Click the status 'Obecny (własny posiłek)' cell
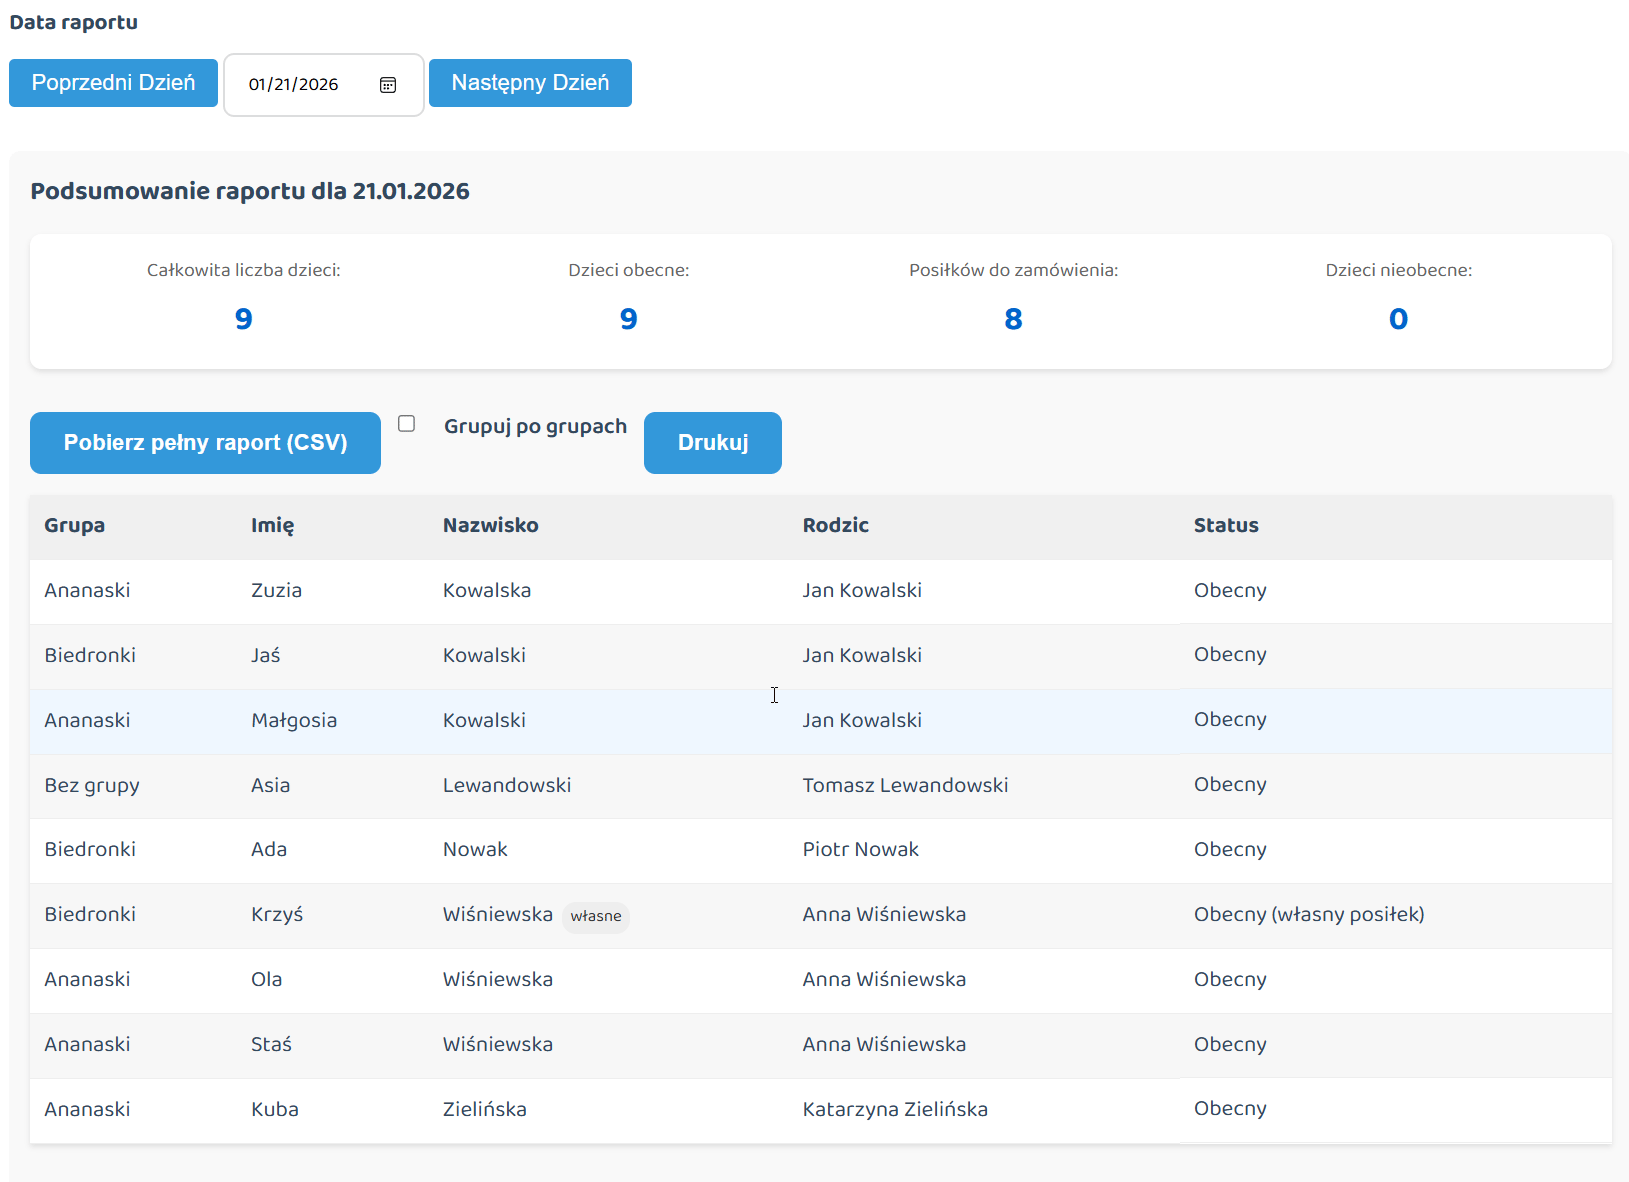 point(1308,915)
